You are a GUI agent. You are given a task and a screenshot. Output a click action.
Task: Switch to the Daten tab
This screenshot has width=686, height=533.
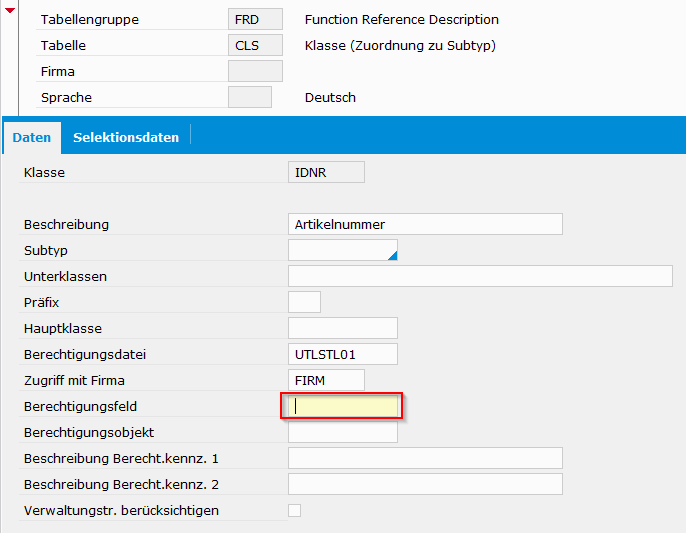tap(32, 137)
